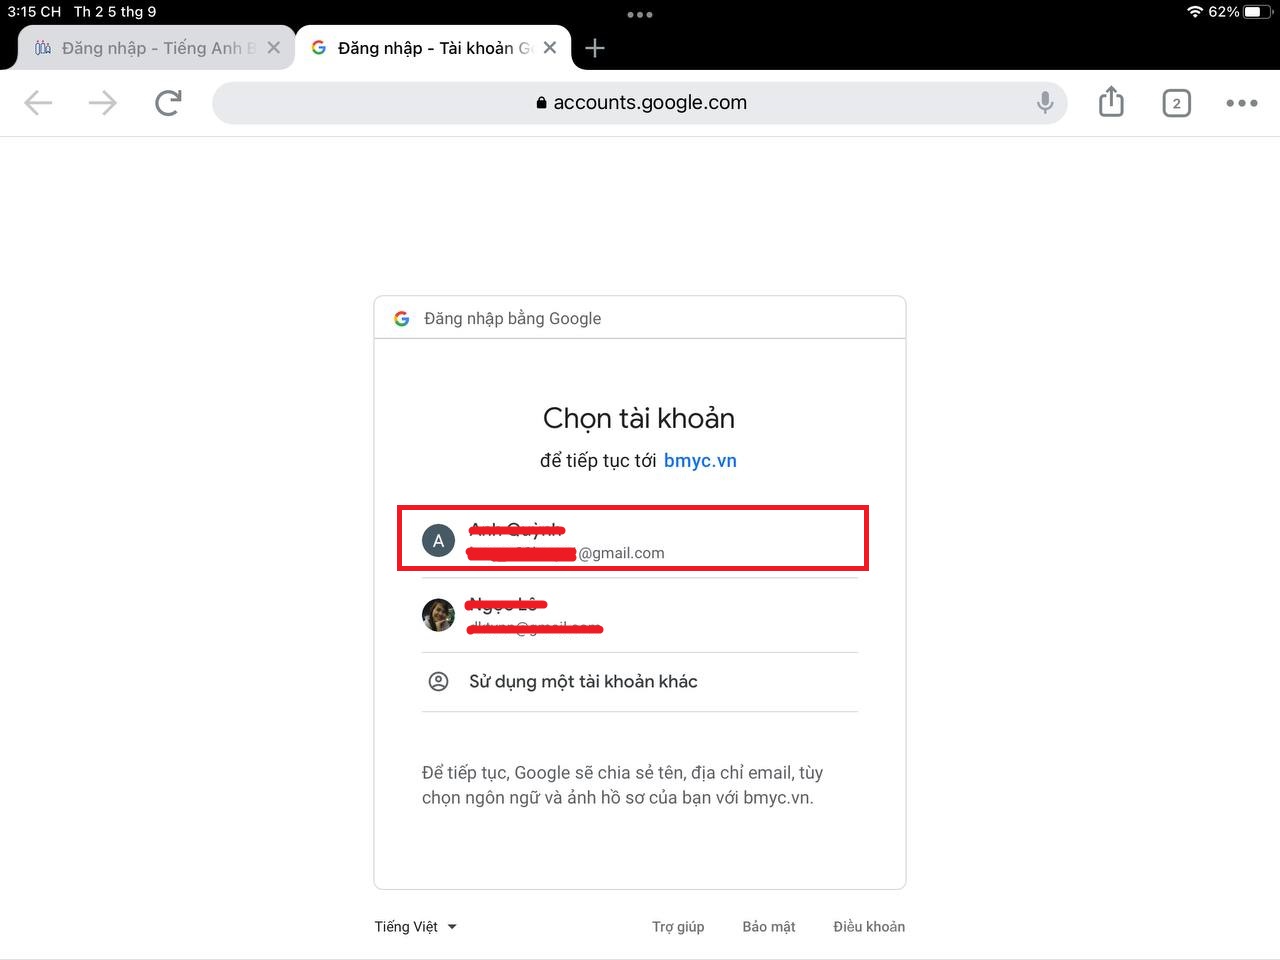Click the person icon for another account
Screen dimensions: 1280x960
click(x=438, y=681)
